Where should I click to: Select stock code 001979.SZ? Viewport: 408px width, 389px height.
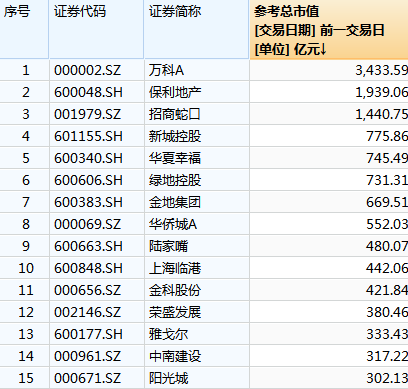point(87,114)
